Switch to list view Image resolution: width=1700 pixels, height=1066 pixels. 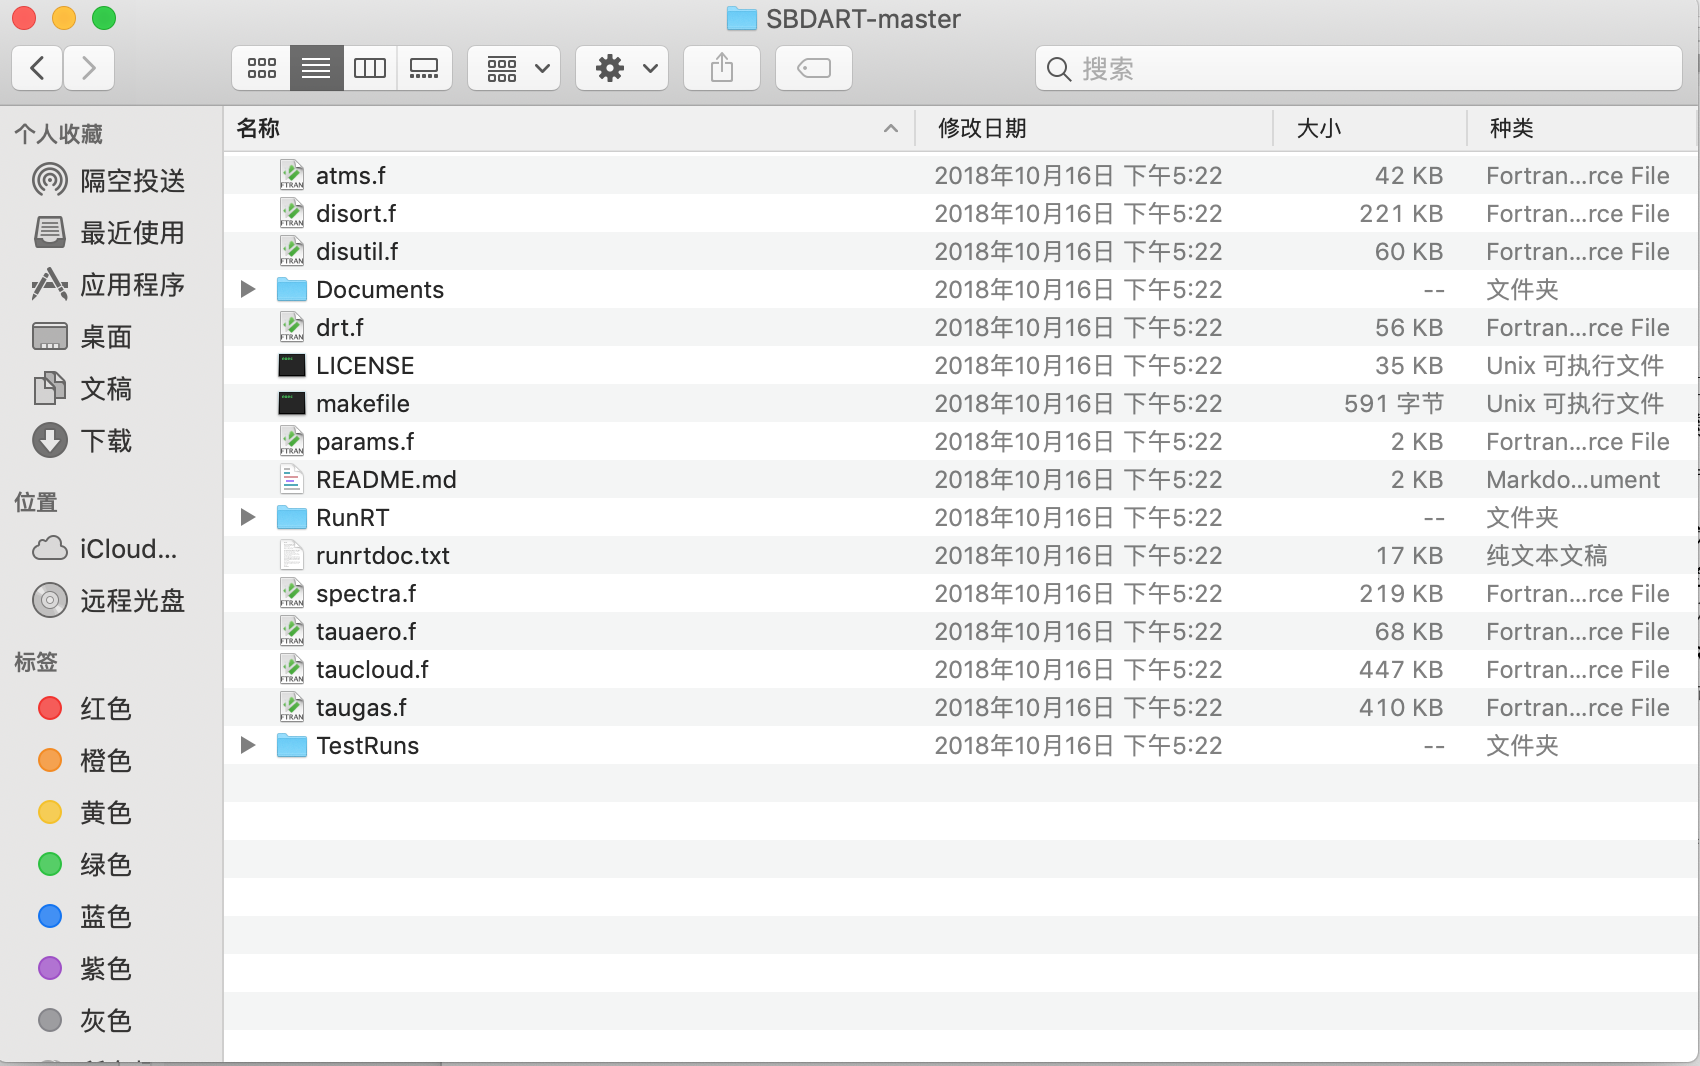coord(316,68)
